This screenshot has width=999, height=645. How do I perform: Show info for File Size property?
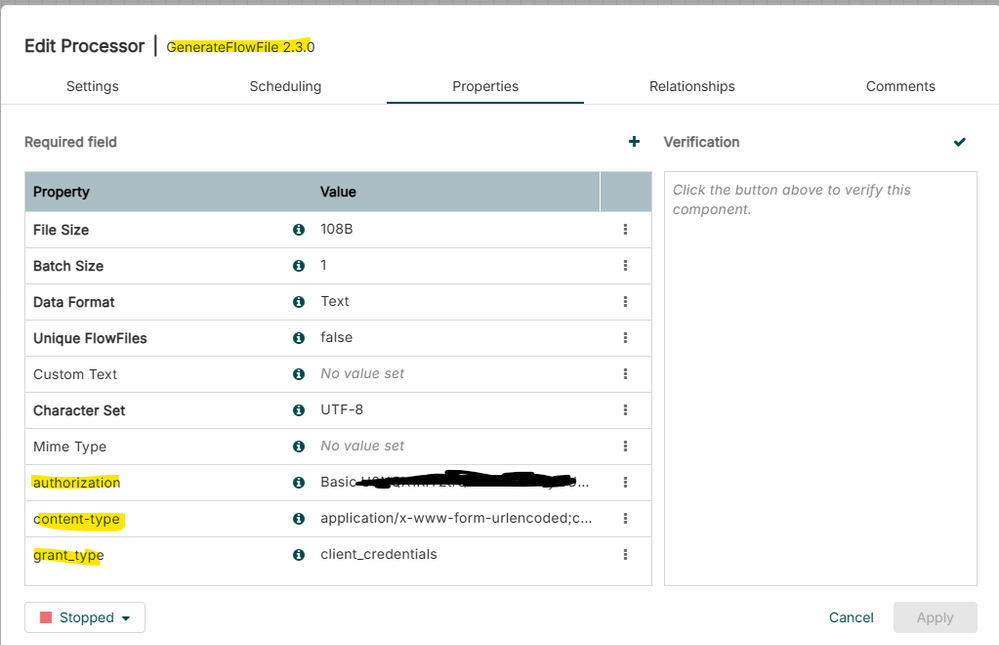pyautogui.click(x=298, y=229)
